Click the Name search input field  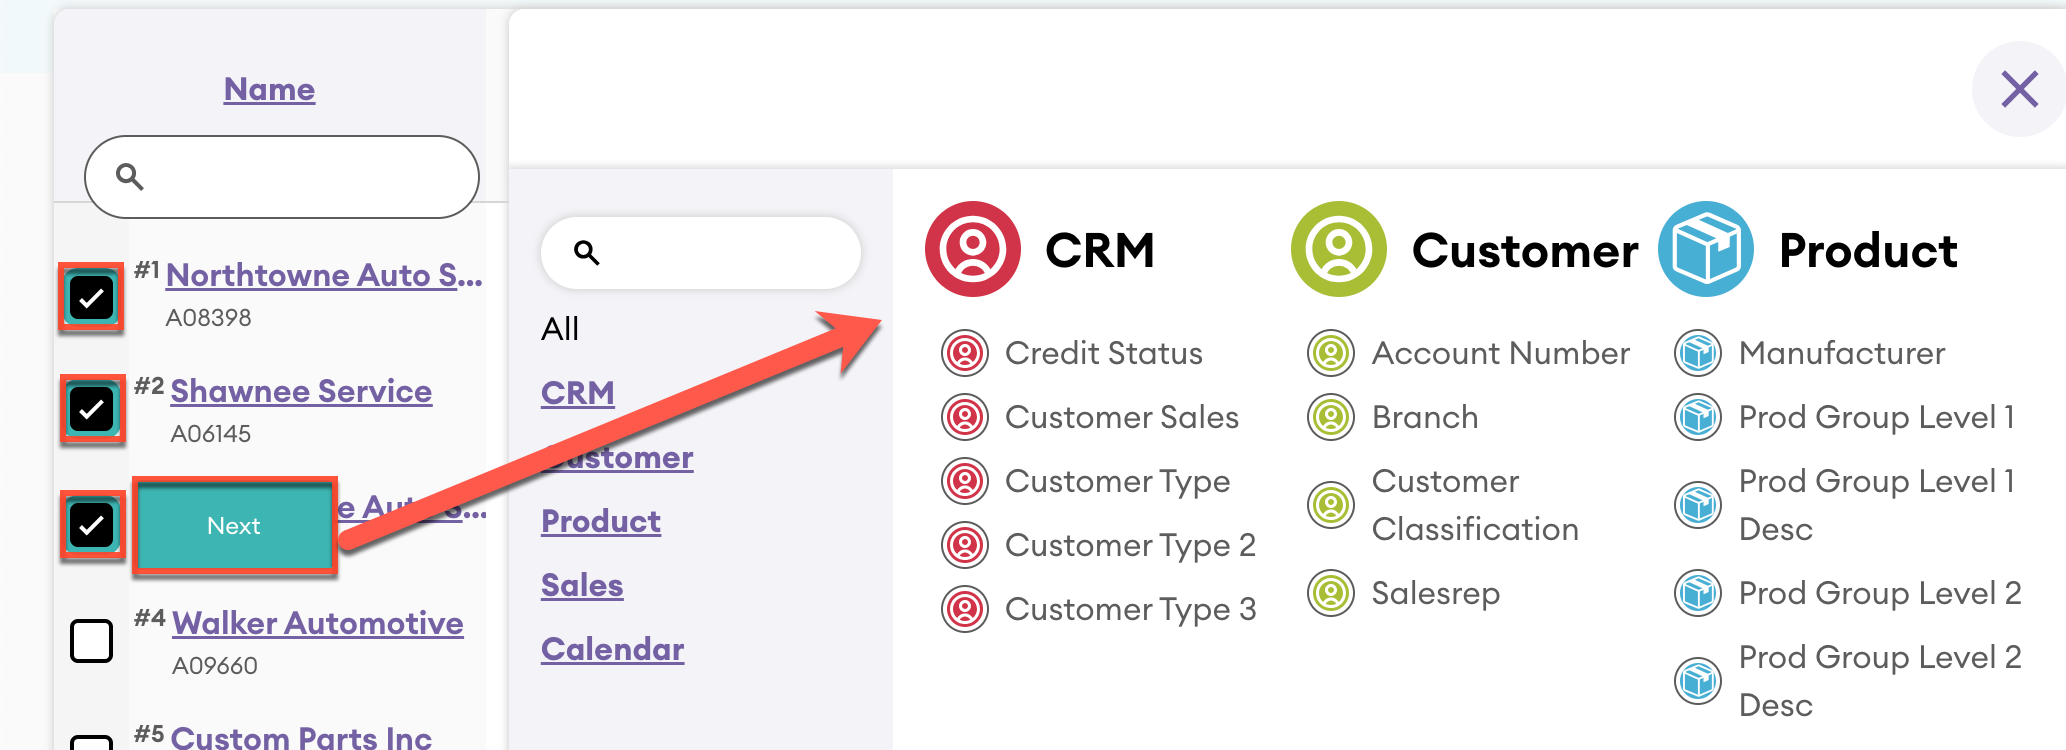[300, 177]
